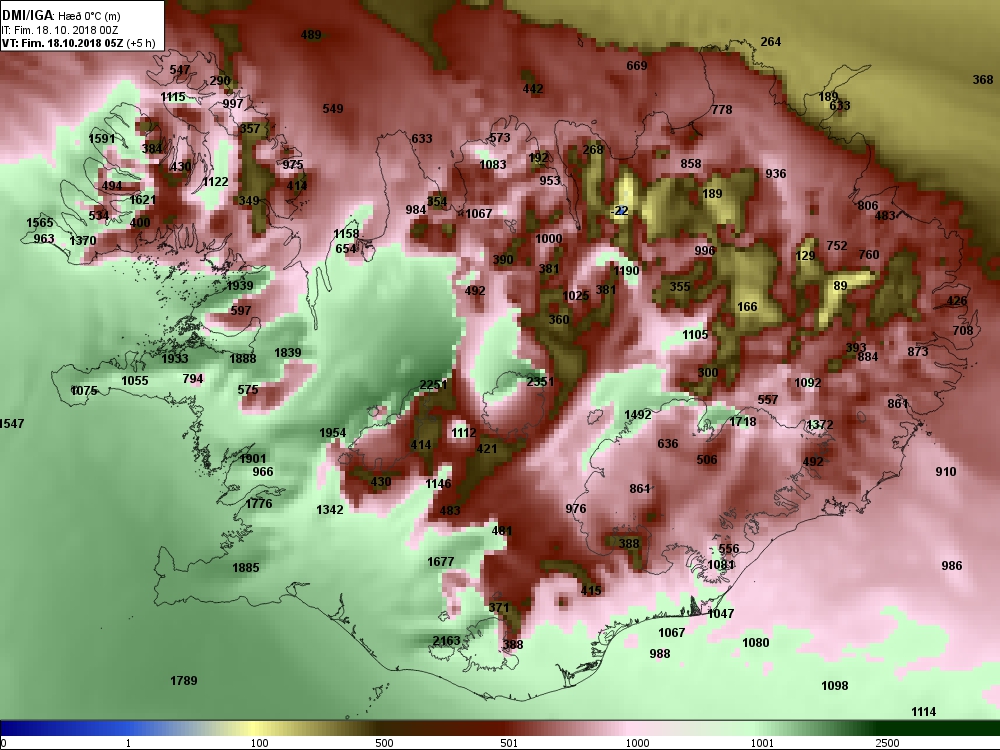Click the map value 2351

540,381
